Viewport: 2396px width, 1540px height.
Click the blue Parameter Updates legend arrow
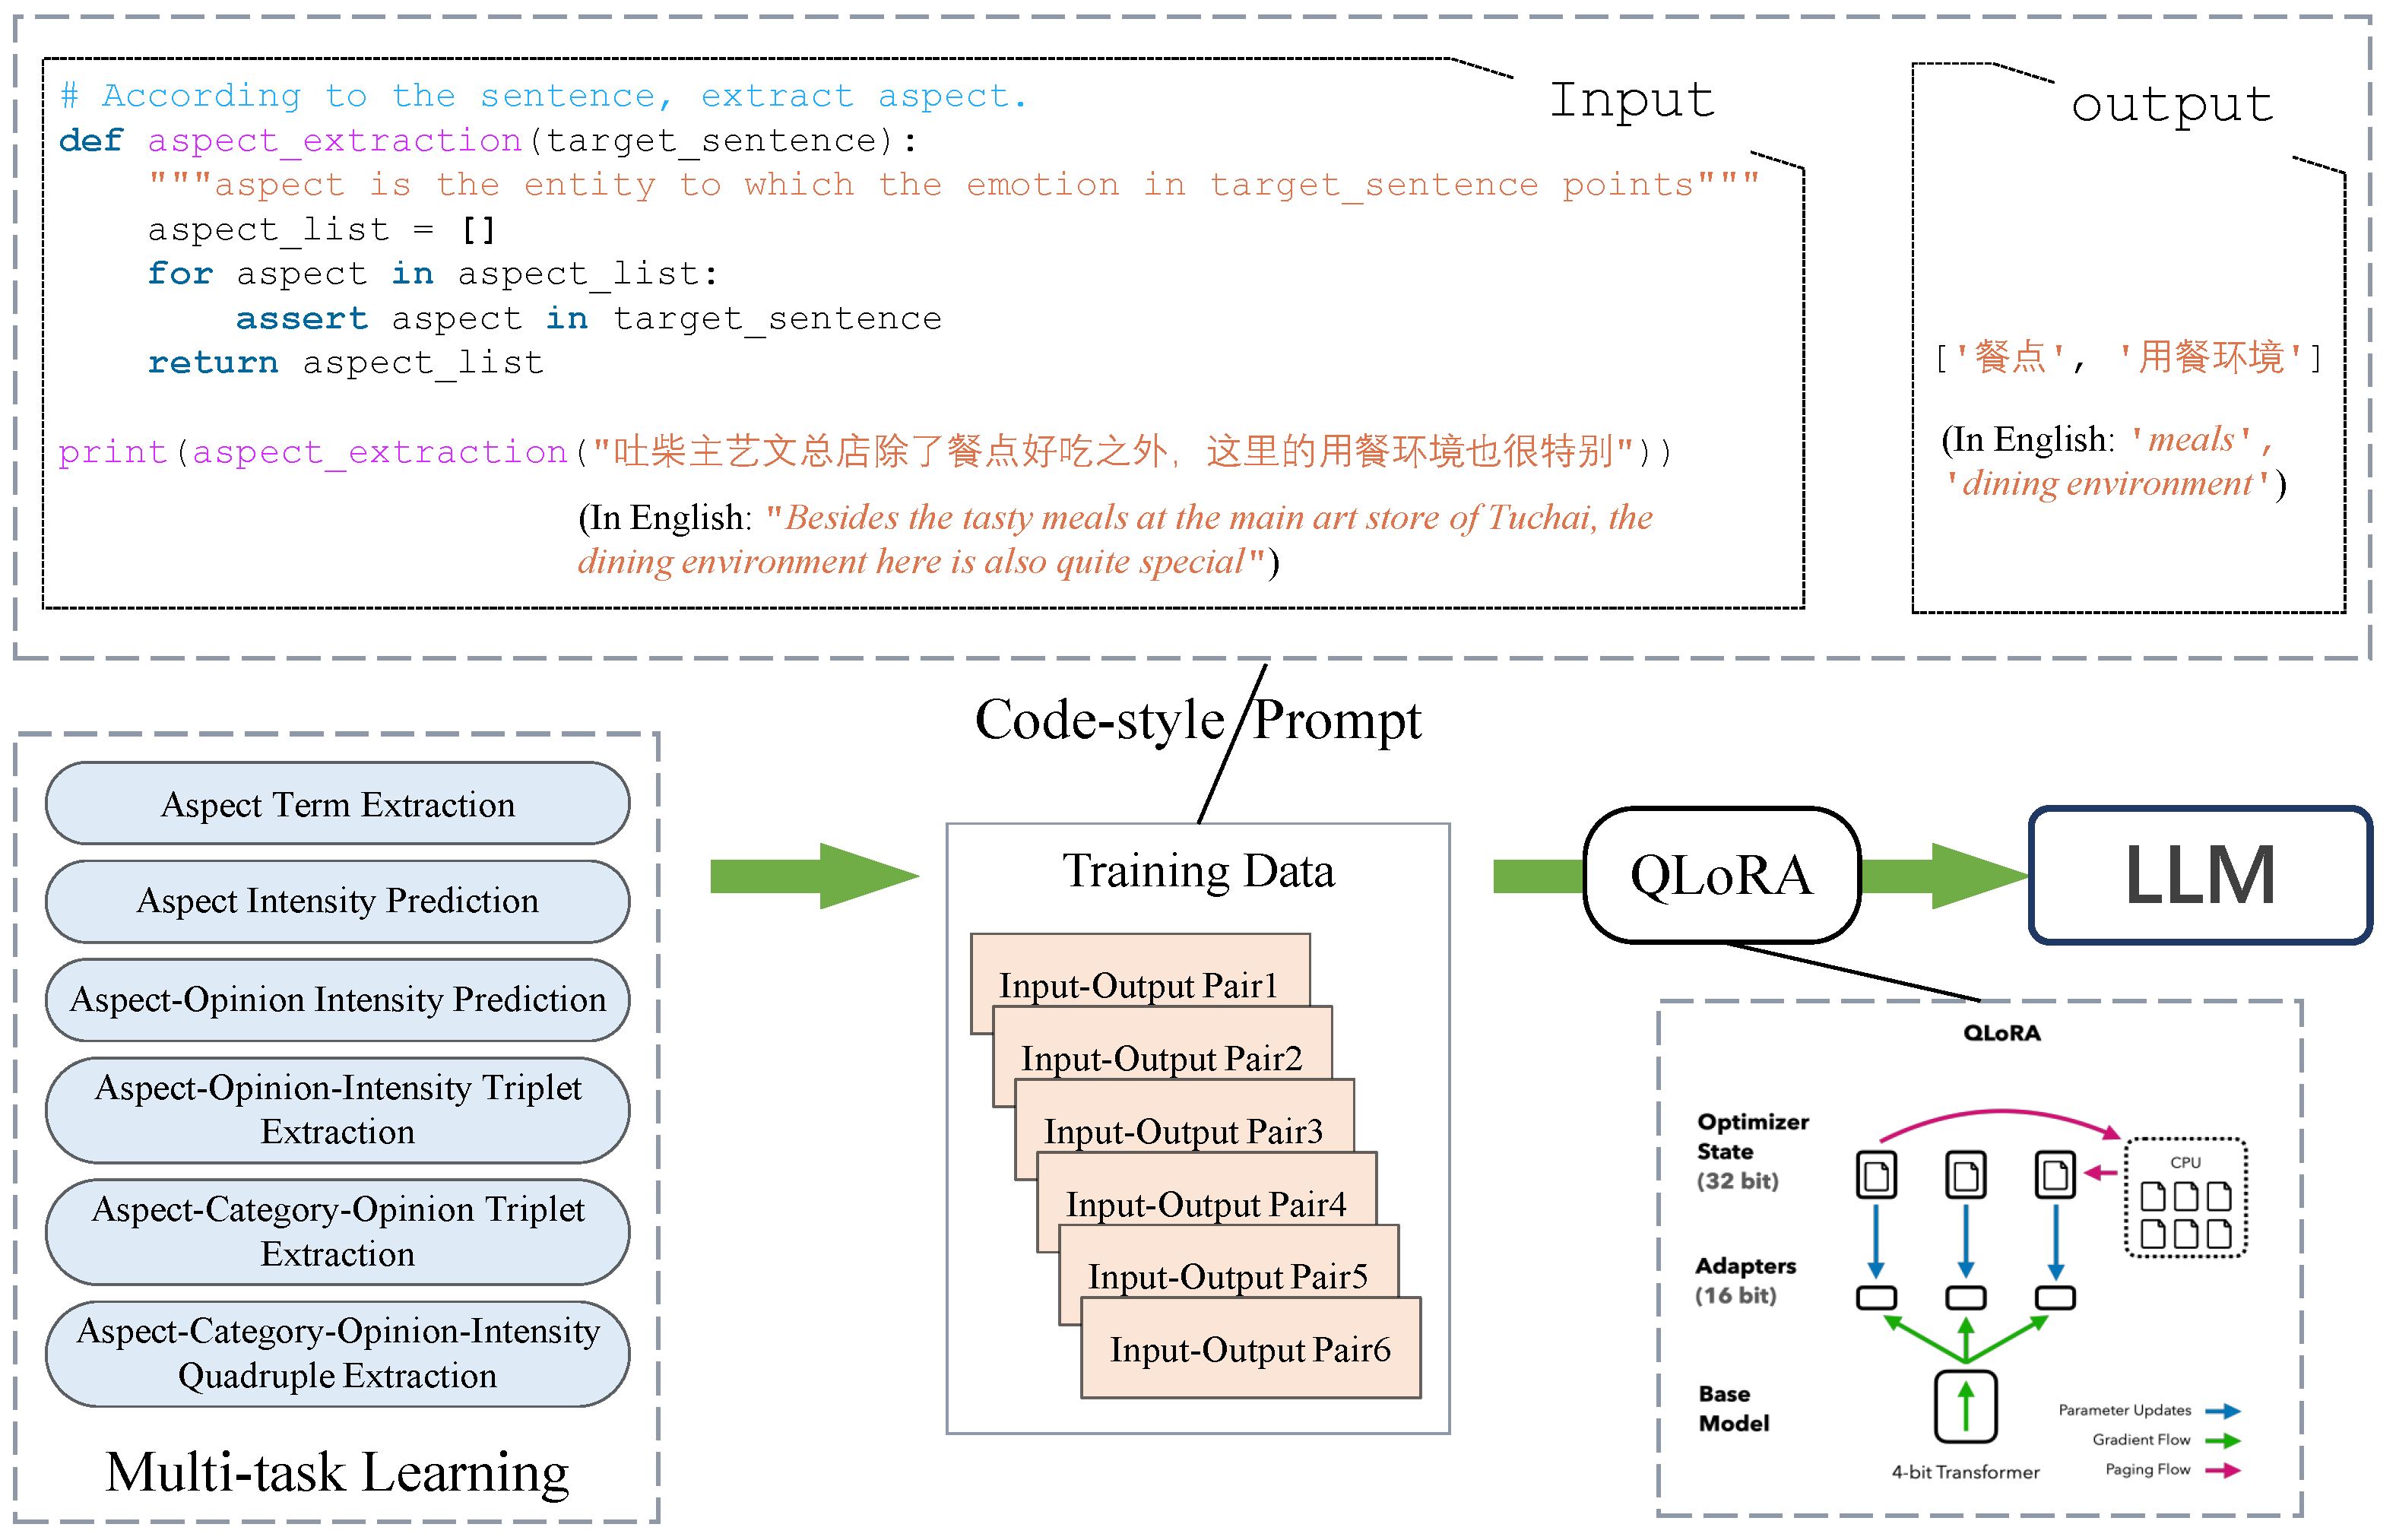[x=2223, y=1411]
